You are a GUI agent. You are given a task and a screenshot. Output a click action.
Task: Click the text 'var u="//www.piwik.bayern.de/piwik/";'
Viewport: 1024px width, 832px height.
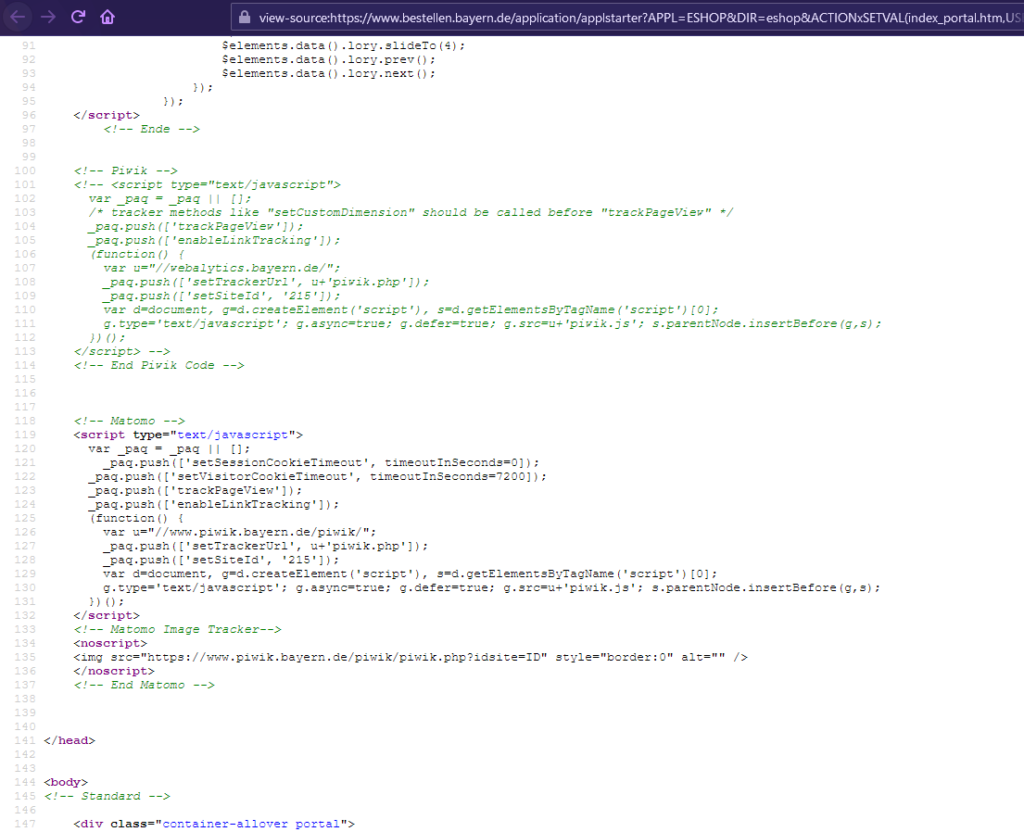pyautogui.click(x=240, y=532)
